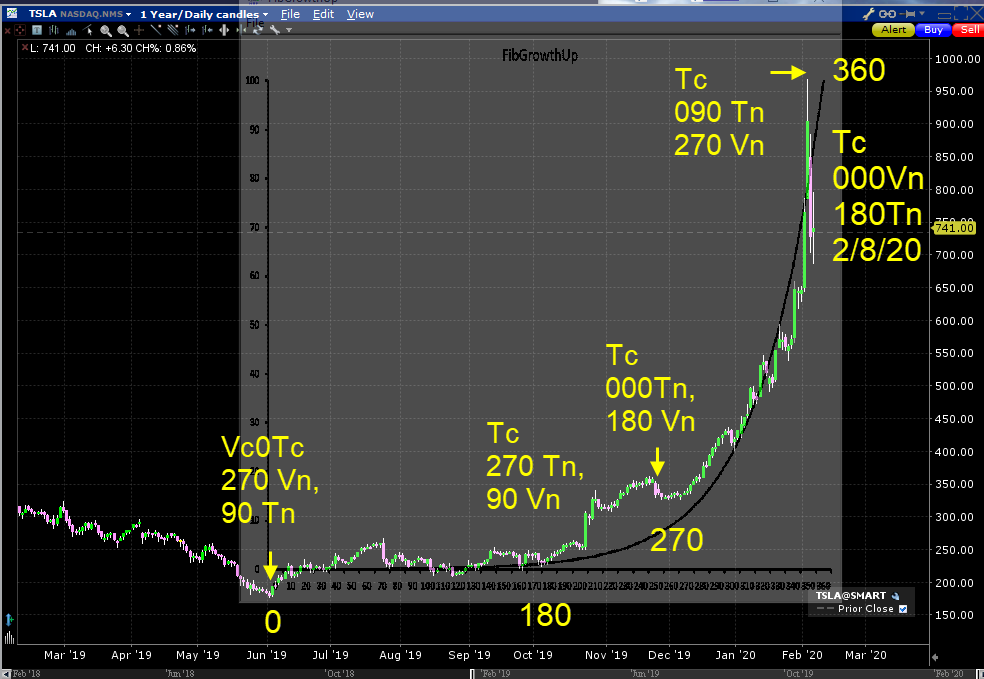Viewport: 984px width, 679px height.
Task: Select the trendline pointer tool
Action: point(88,30)
